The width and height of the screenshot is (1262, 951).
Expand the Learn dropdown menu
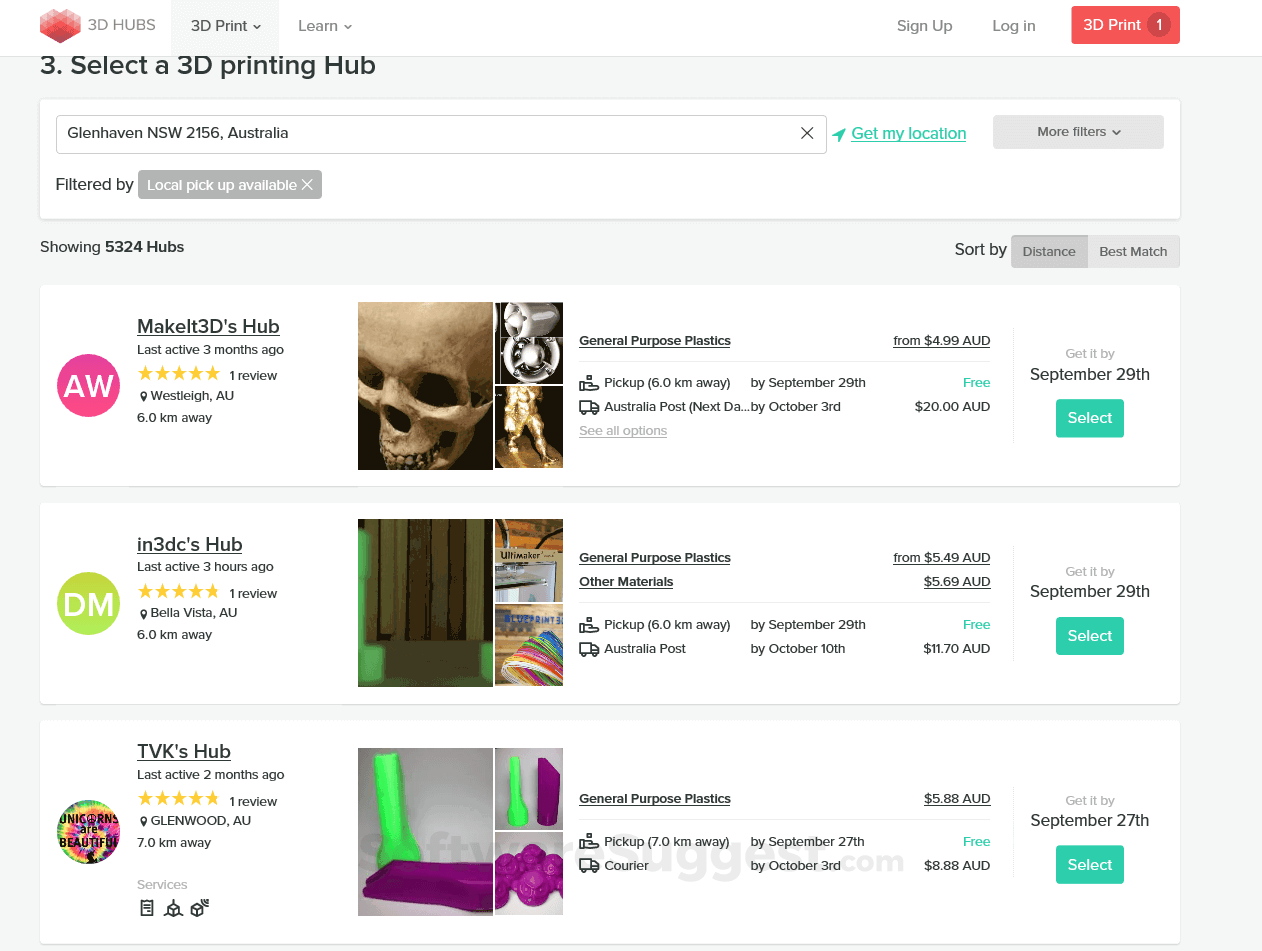click(323, 26)
